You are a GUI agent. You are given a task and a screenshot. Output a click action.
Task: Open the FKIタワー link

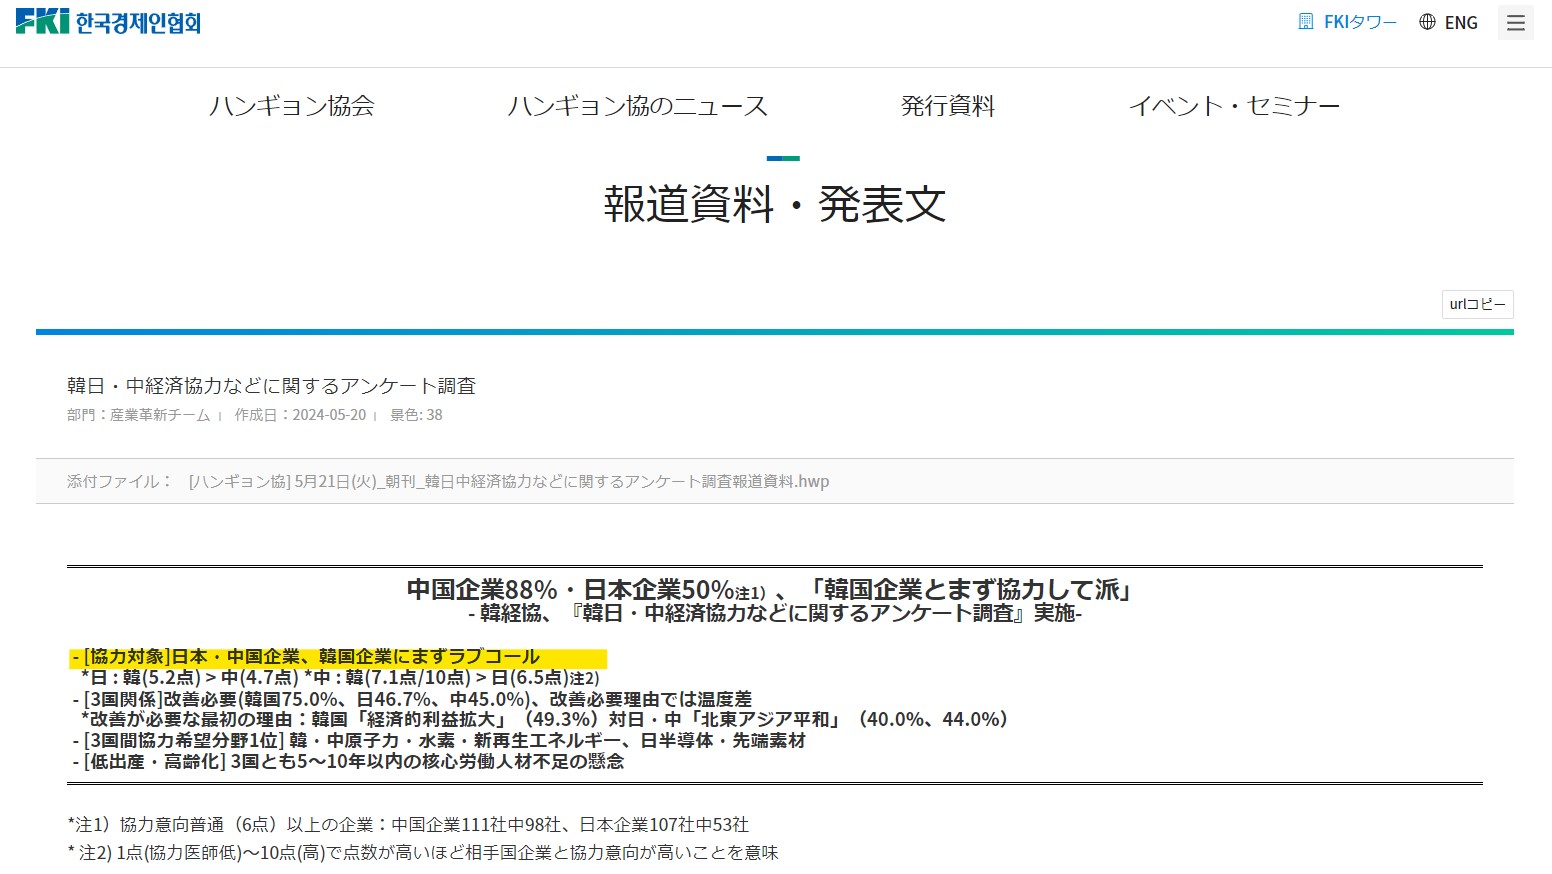tap(1360, 22)
